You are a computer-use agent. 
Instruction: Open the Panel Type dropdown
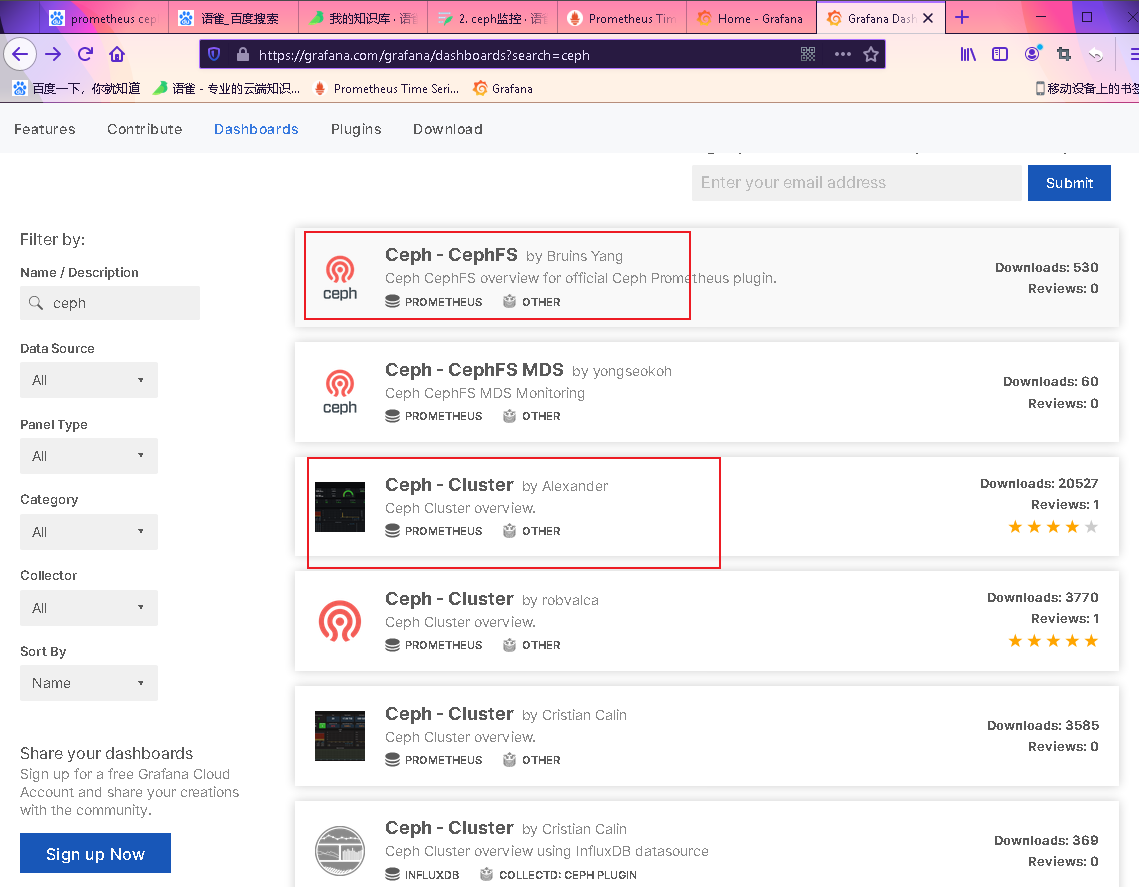point(89,455)
